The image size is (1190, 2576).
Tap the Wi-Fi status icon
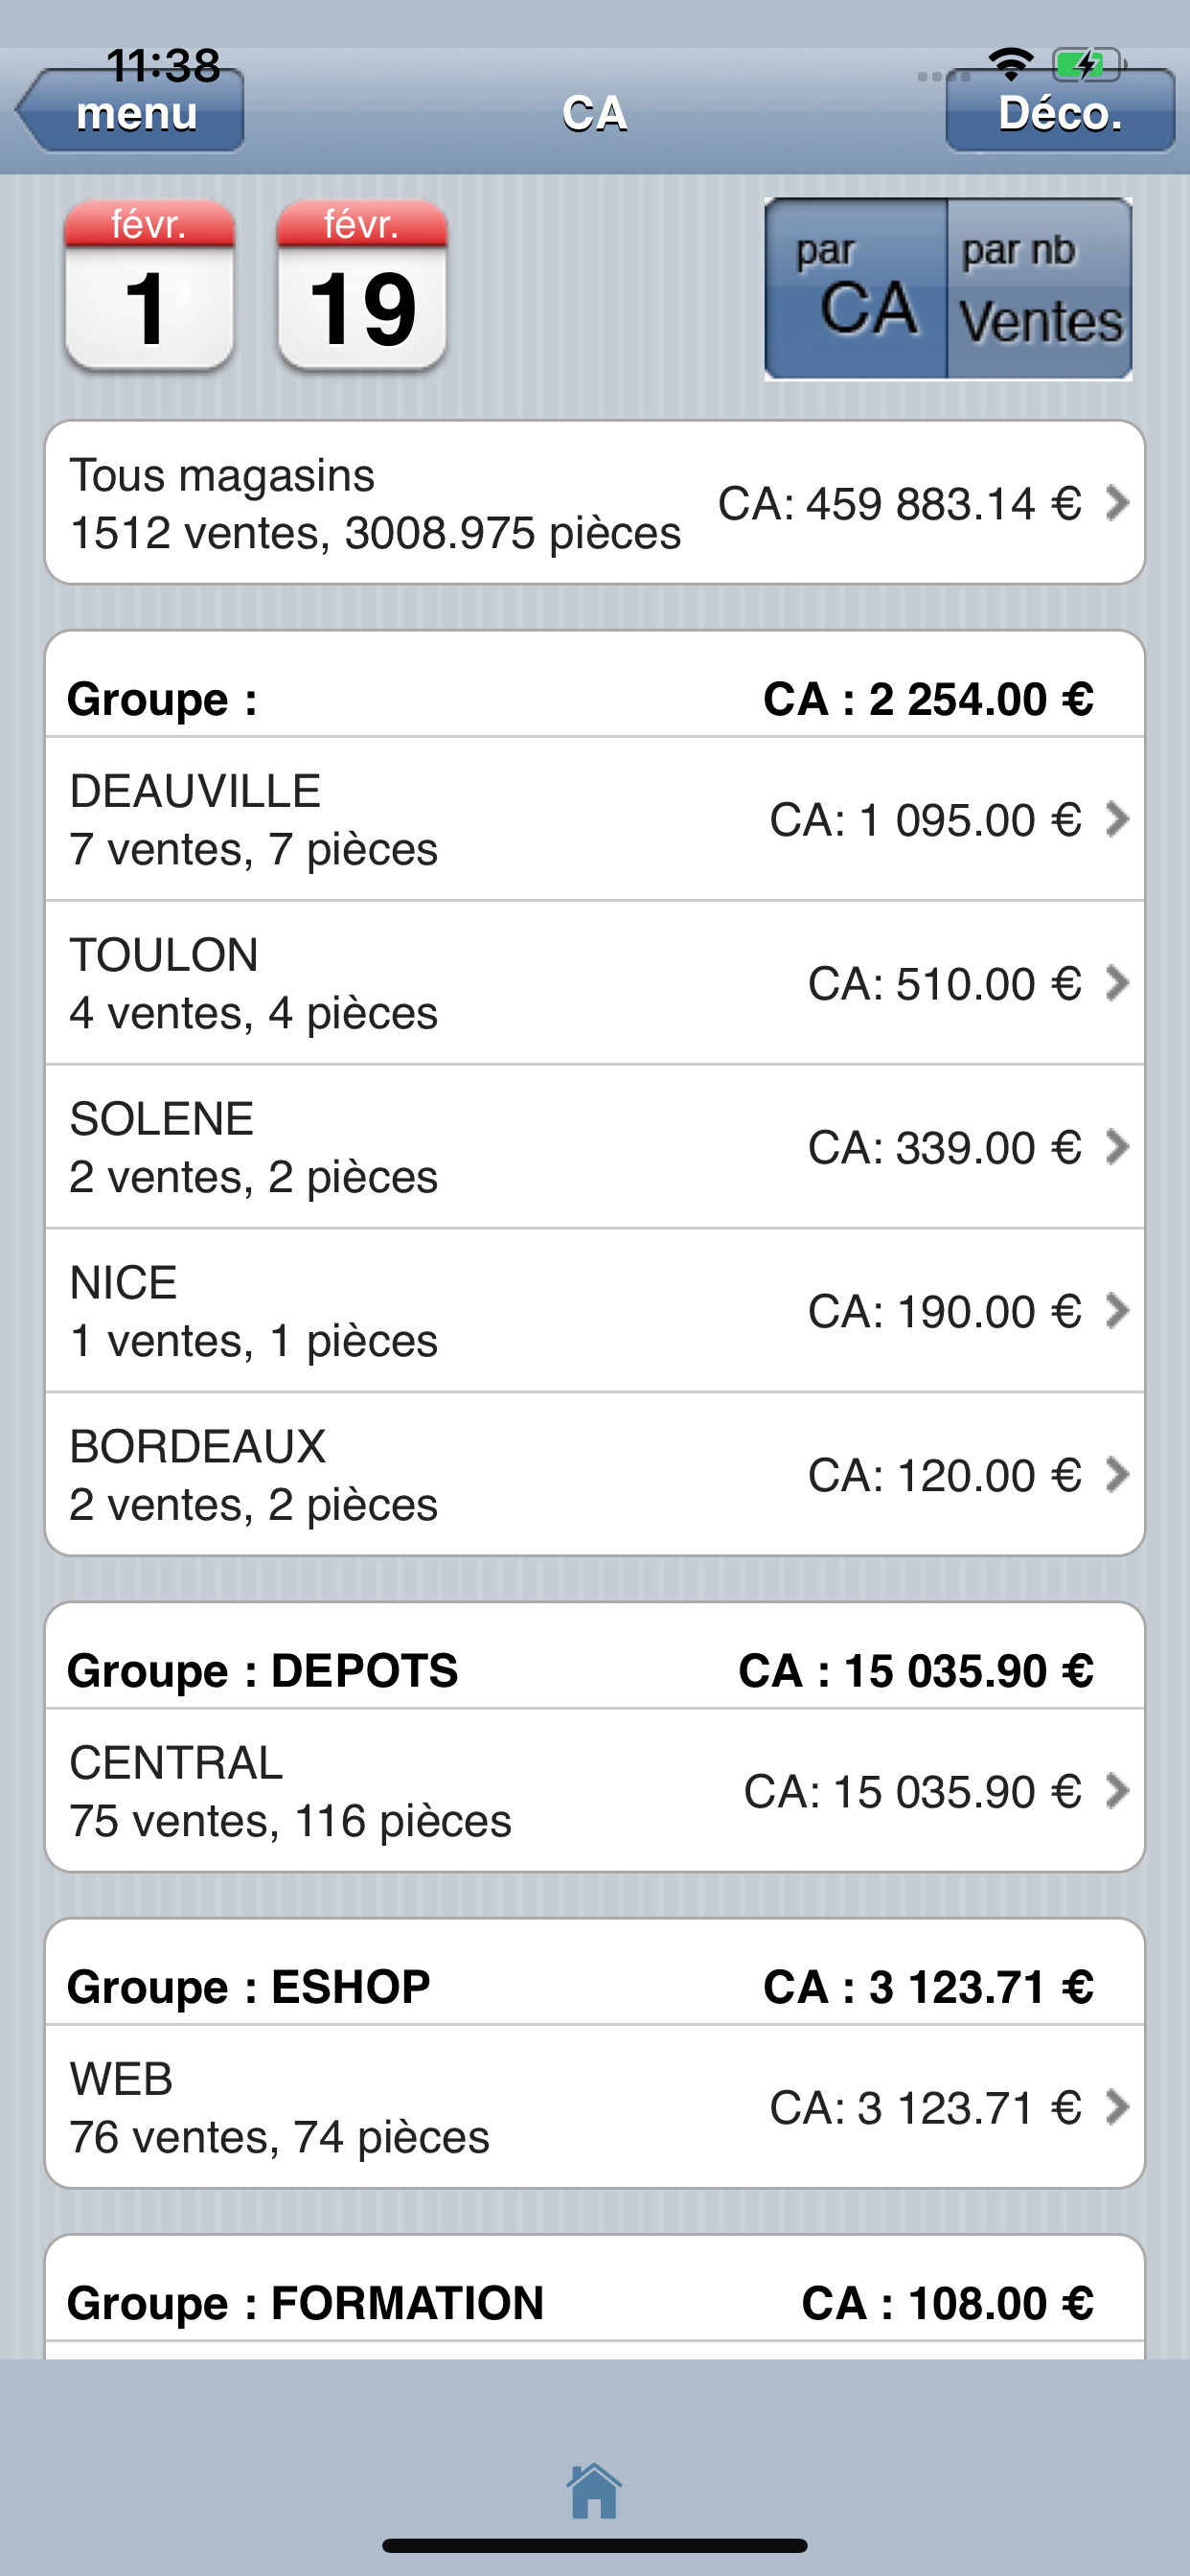(1011, 65)
